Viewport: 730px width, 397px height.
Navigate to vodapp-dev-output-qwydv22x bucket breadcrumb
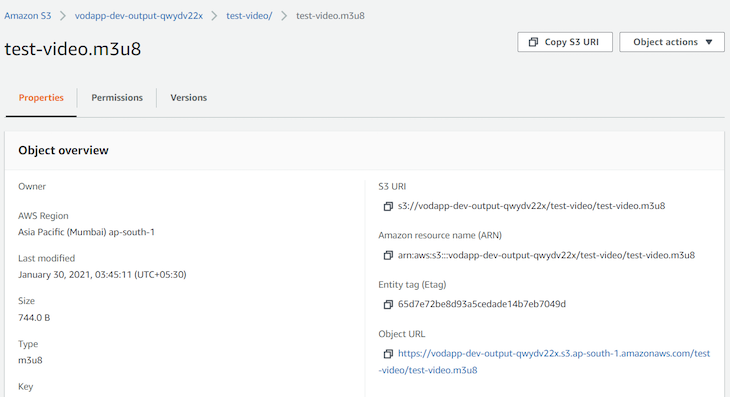click(139, 16)
